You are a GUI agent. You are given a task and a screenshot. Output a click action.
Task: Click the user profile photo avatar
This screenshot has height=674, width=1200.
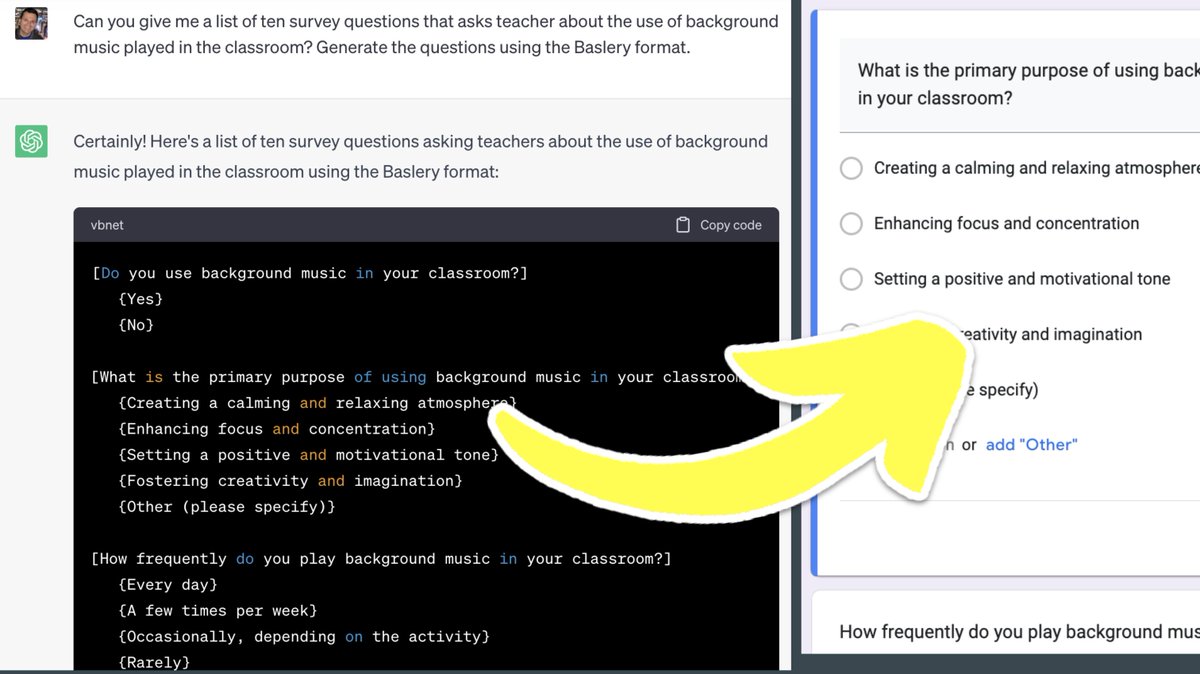[x=32, y=22]
